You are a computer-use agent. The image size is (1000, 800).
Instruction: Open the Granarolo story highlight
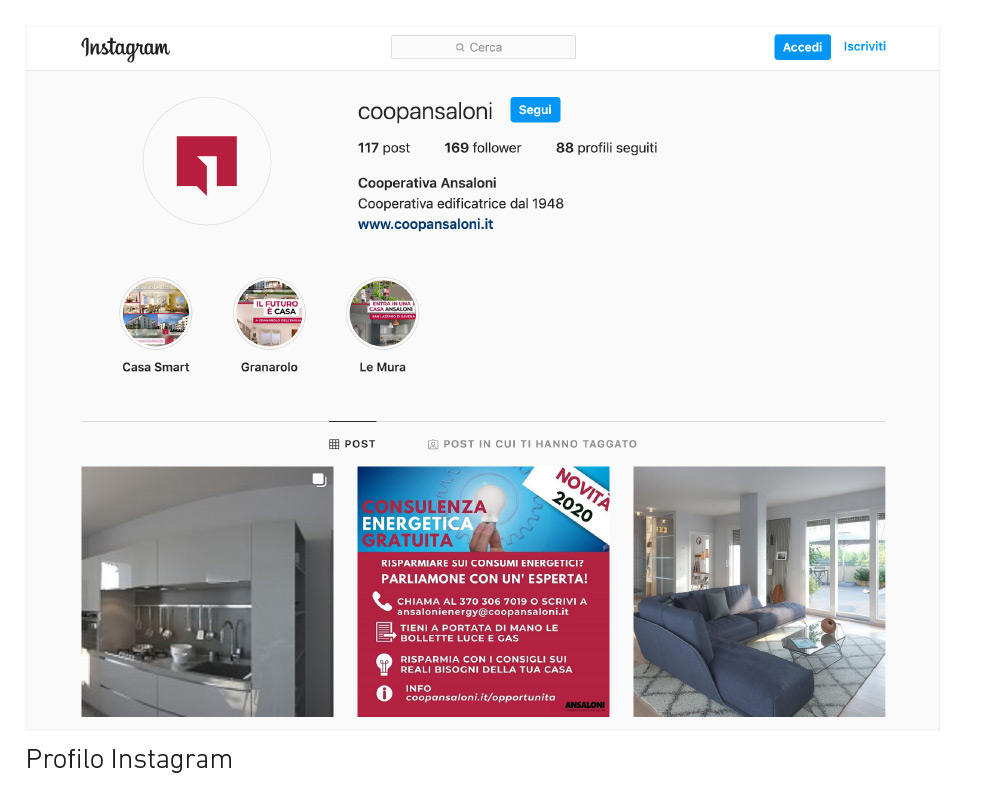point(269,313)
